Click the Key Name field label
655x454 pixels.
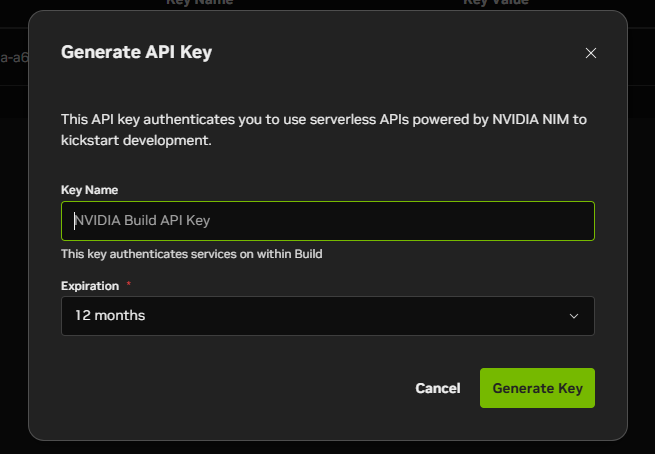pyautogui.click(x=89, y=190)
